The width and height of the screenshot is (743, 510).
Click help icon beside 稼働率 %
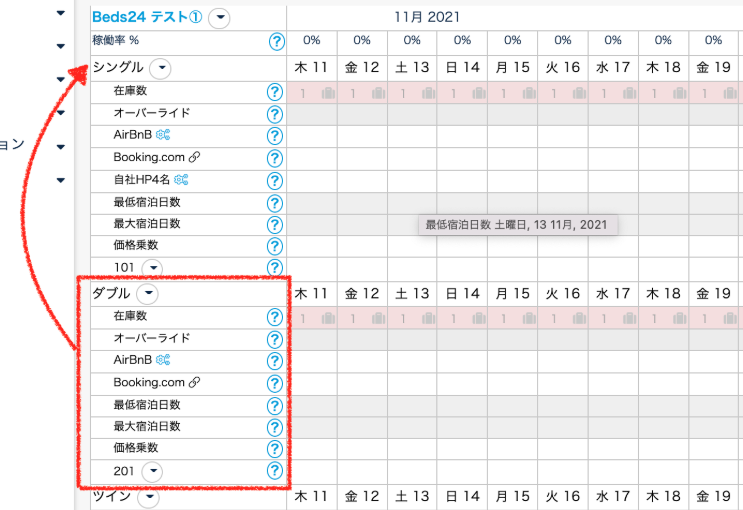[x=276, y=41]
